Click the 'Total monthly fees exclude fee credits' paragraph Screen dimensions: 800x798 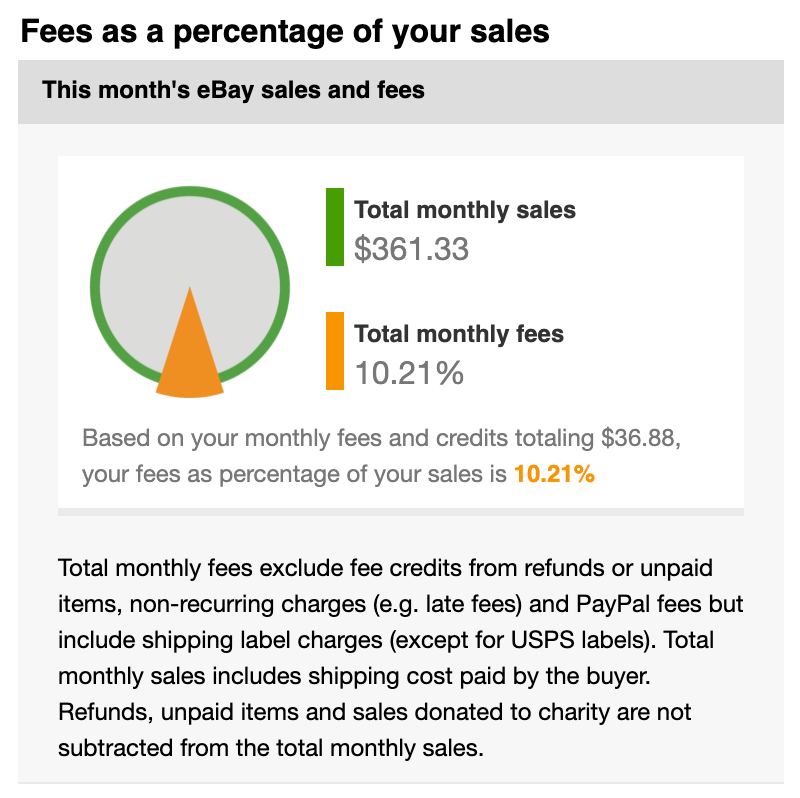[x=401, y=658]
